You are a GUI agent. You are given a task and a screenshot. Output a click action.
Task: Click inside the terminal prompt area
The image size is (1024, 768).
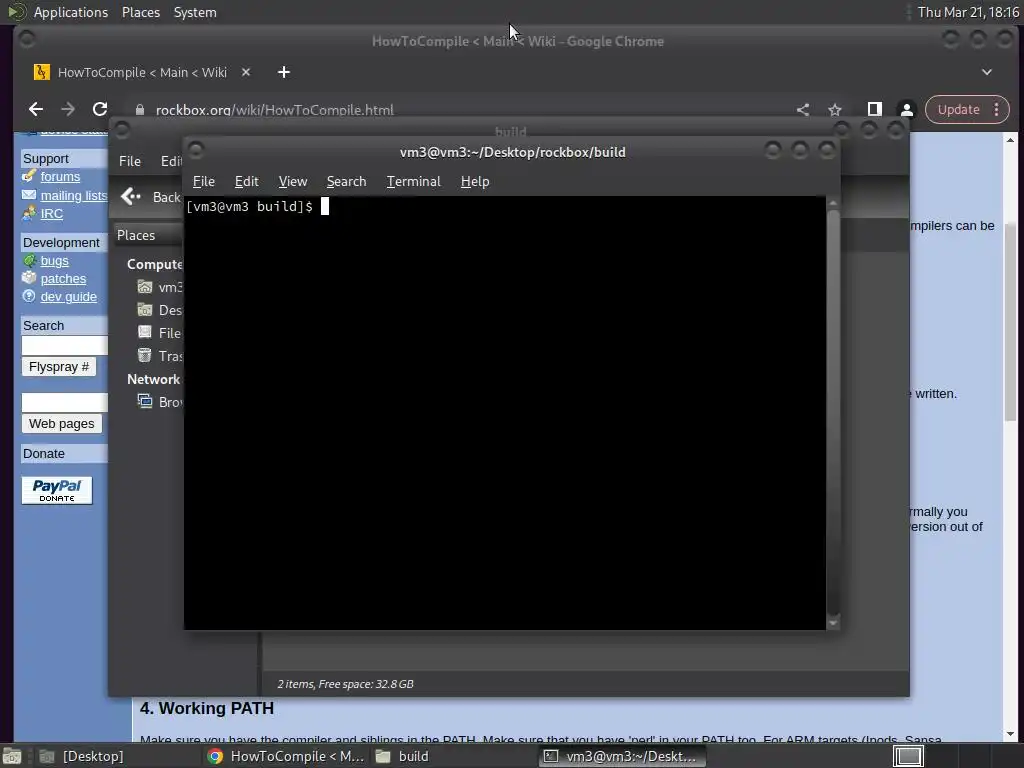coord(504,413)
